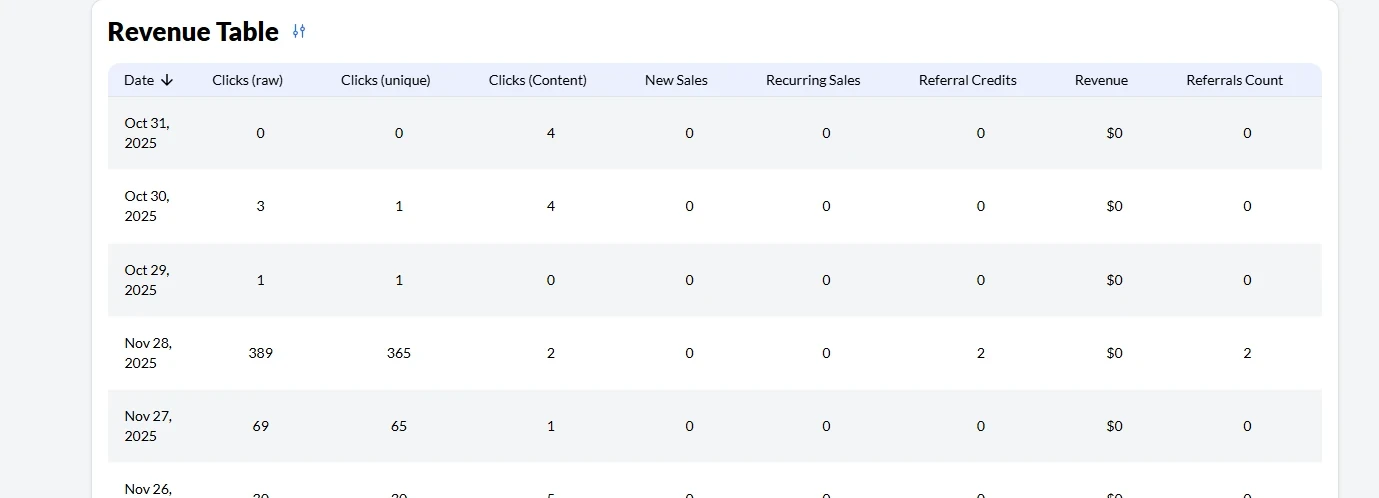Screen dimensions: 1379x498
Task: Sort by the Date column header
Action: point(139,80)
